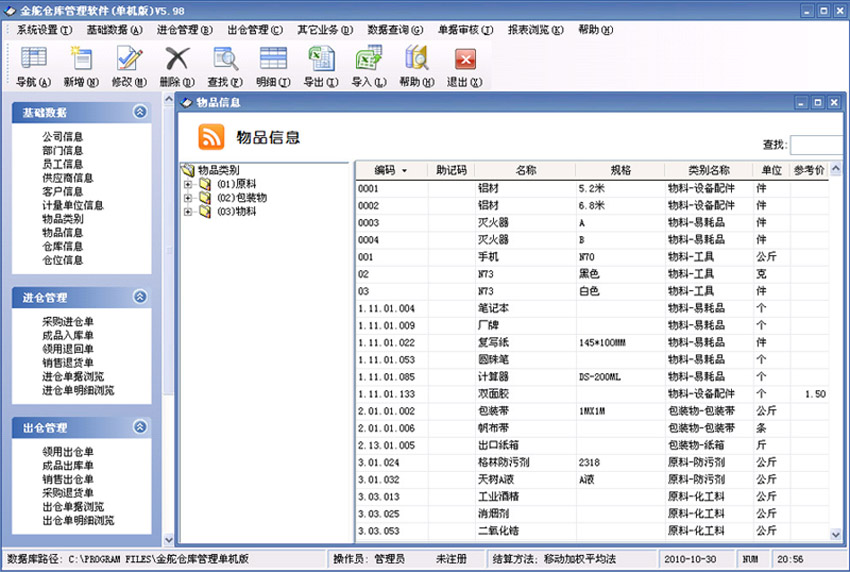Open the 进仓管理 menu
This screenshot has width=850, height=572.
tap(185, 30)
